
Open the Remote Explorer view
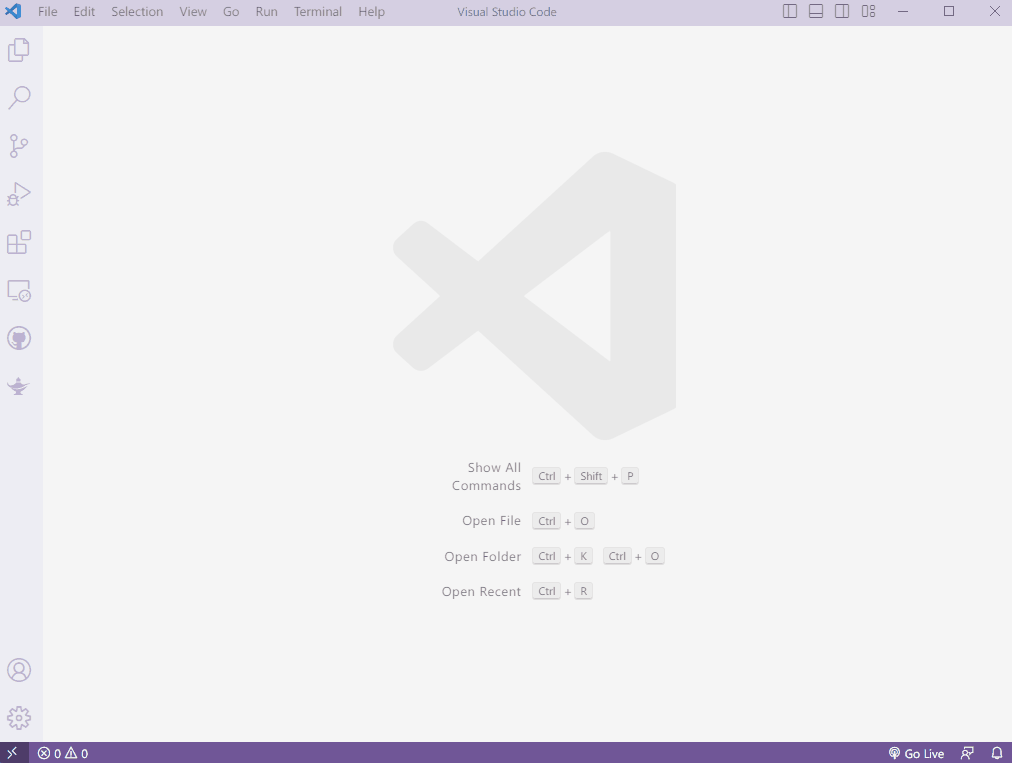click(x=19, y=290)
